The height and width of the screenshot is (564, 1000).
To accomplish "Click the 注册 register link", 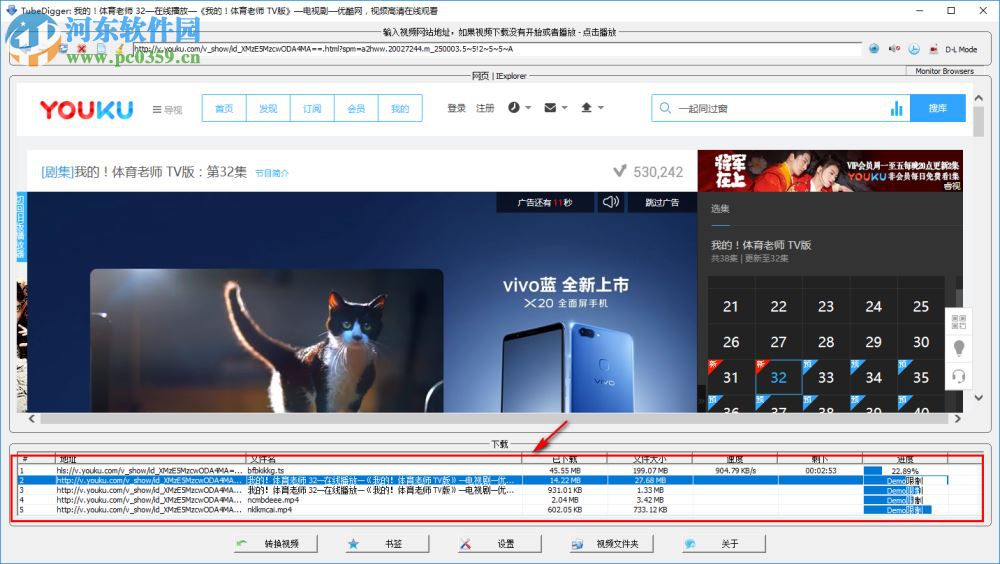I will coord(485,108).
